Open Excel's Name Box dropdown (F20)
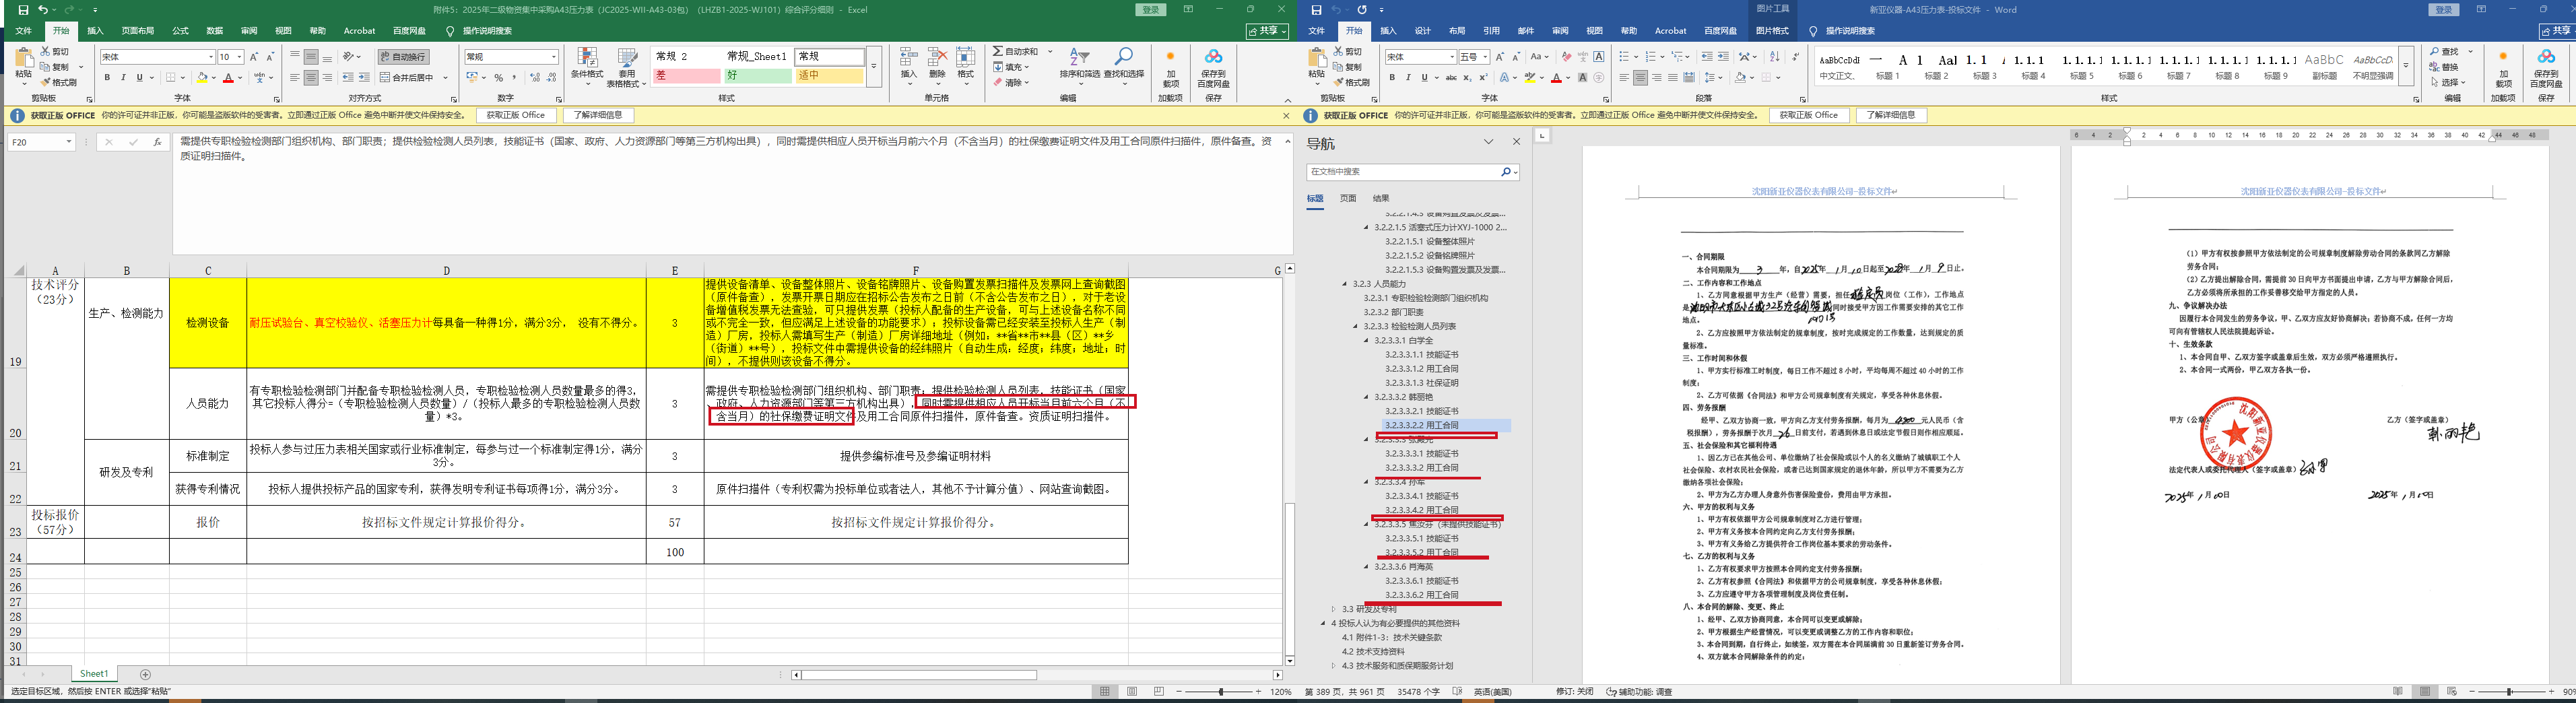Screen dimensions: 2576x703 click(68, 142)
